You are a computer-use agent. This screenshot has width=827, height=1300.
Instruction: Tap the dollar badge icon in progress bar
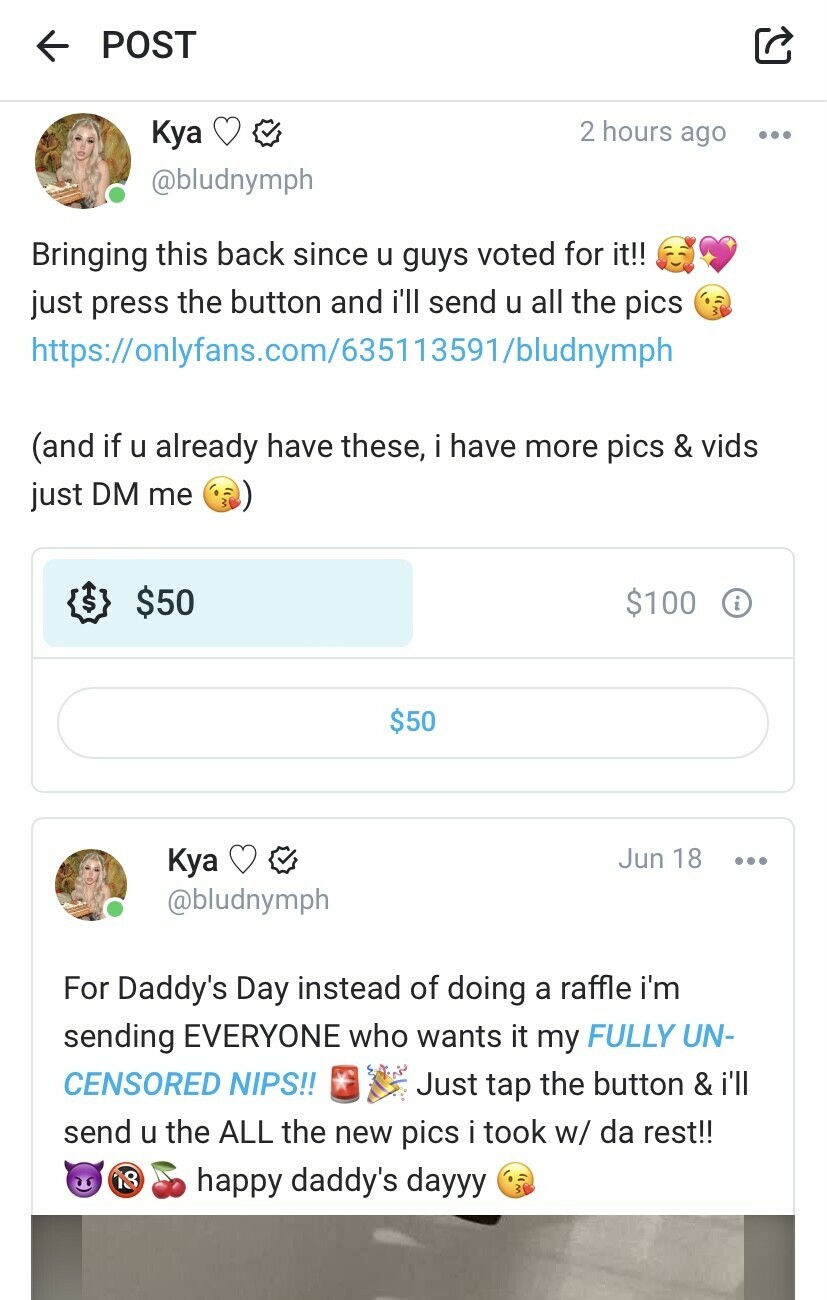click(87, 603)
